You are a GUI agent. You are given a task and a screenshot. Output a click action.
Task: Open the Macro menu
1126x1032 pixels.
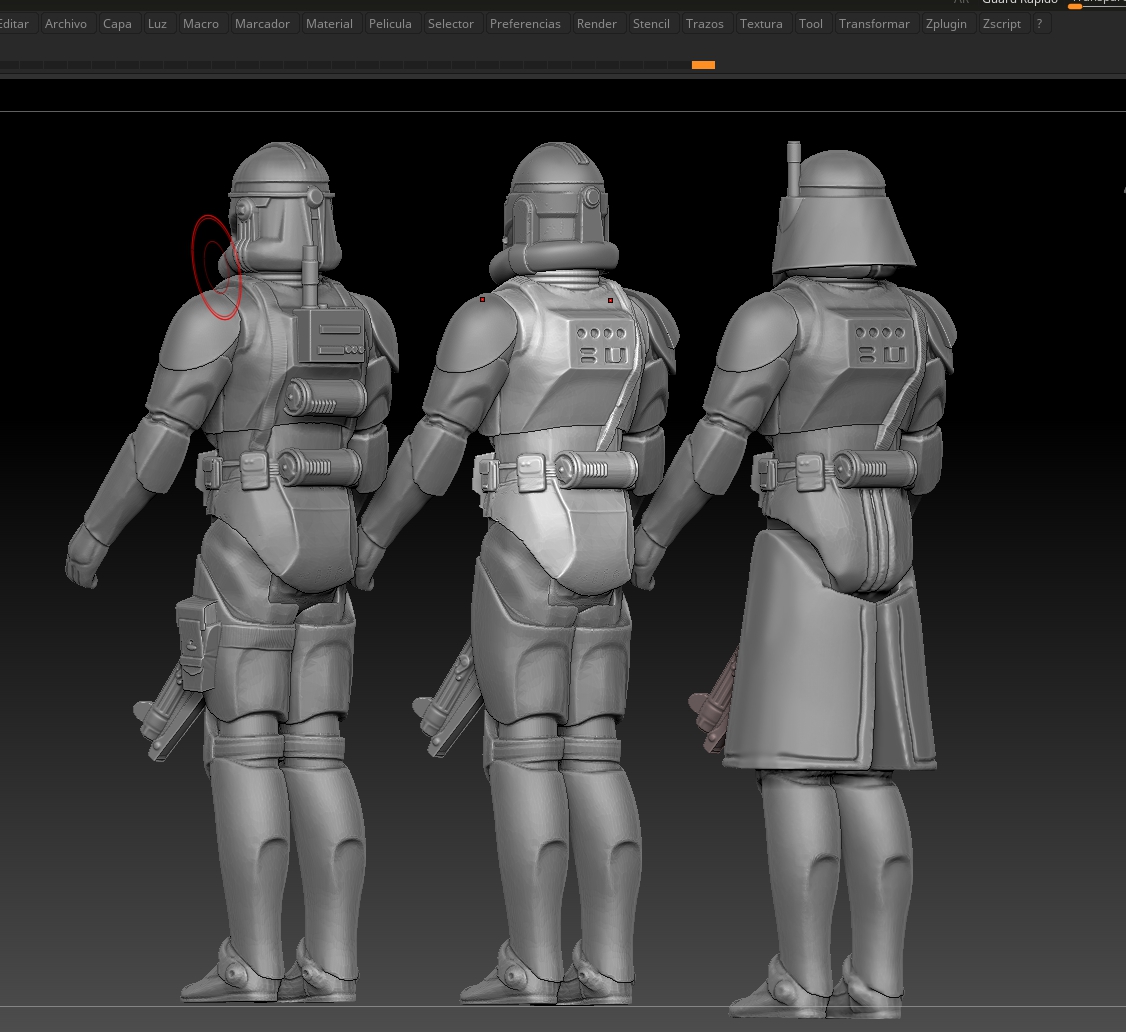201,24
